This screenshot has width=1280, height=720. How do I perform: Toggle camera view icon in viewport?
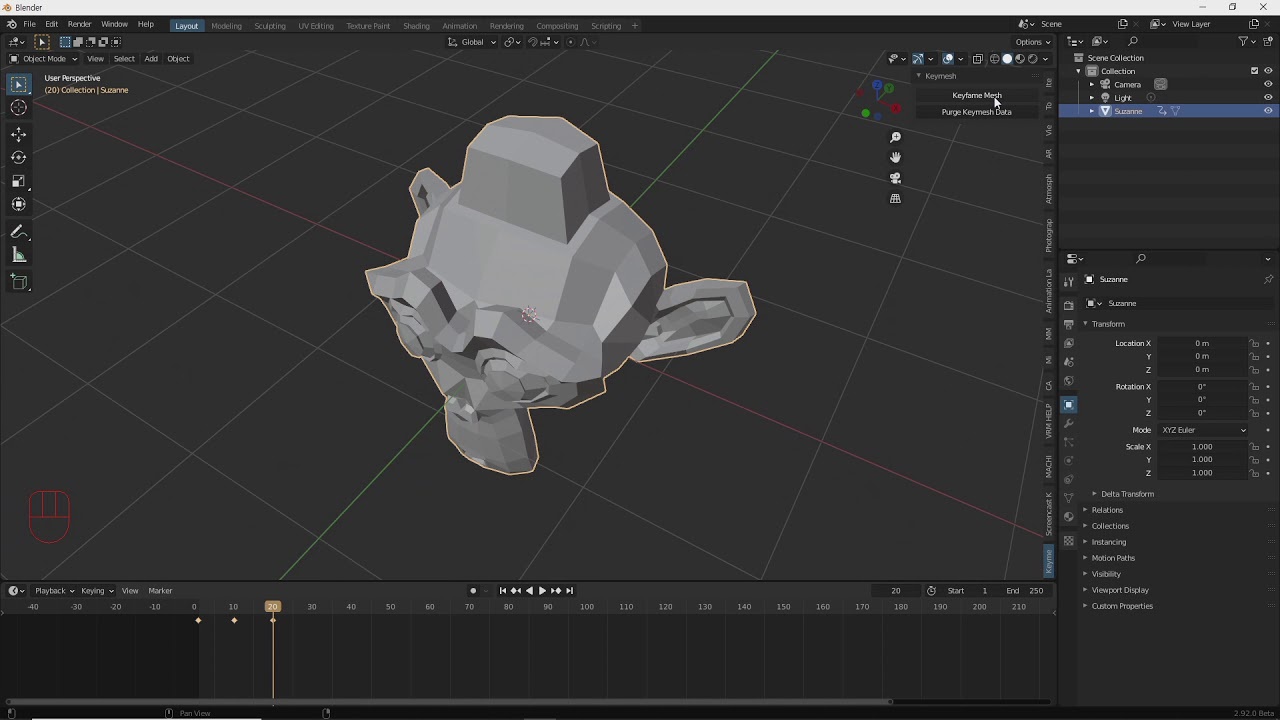pos(895,178)
